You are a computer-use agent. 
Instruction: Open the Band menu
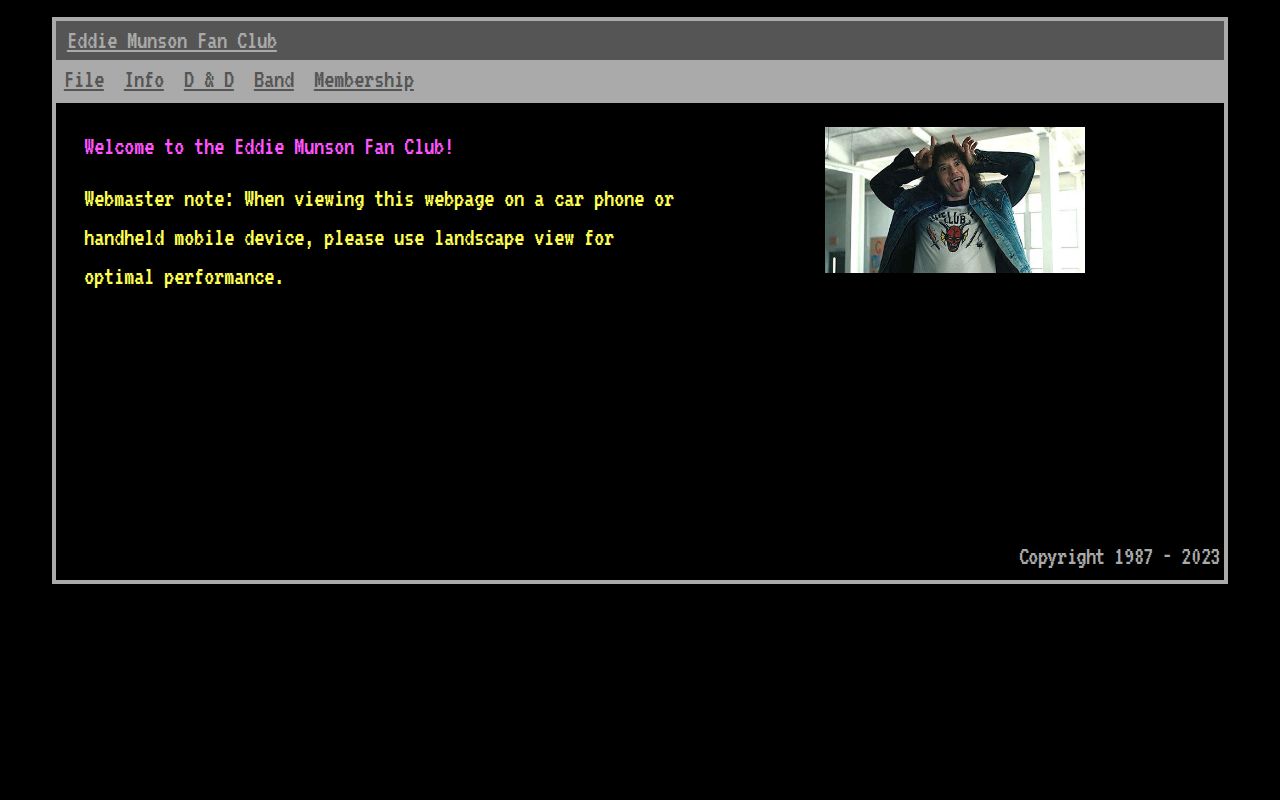tap(274, 80)
